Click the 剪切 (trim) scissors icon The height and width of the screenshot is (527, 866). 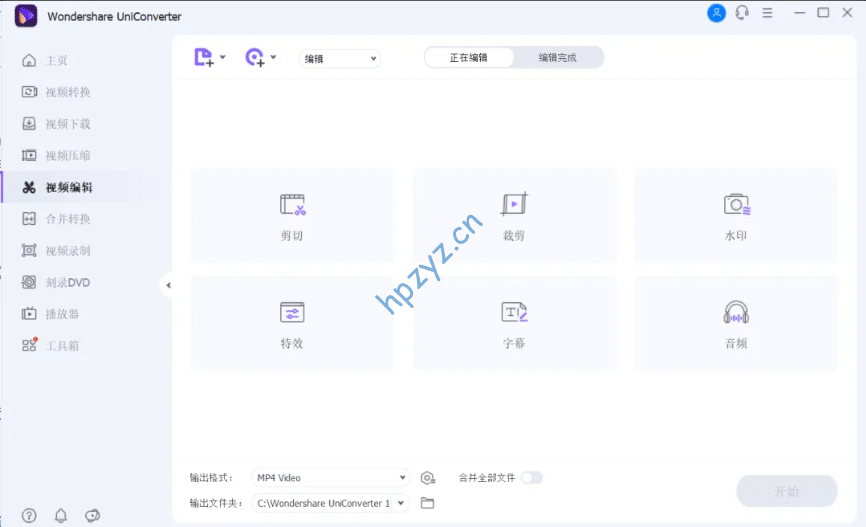(x=292, y=205)
